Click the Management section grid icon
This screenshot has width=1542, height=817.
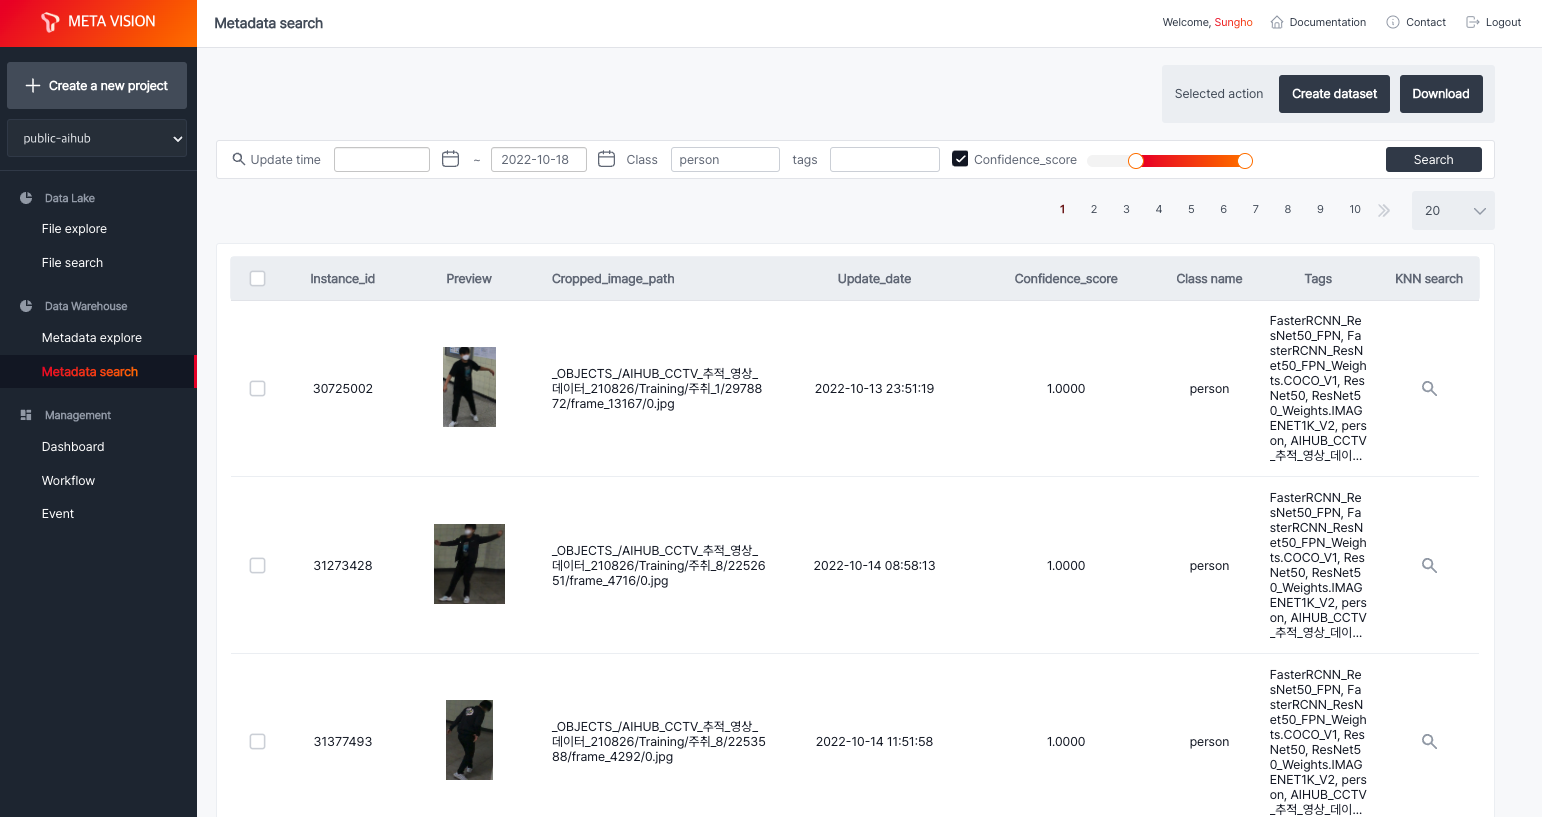pos(26,415)
